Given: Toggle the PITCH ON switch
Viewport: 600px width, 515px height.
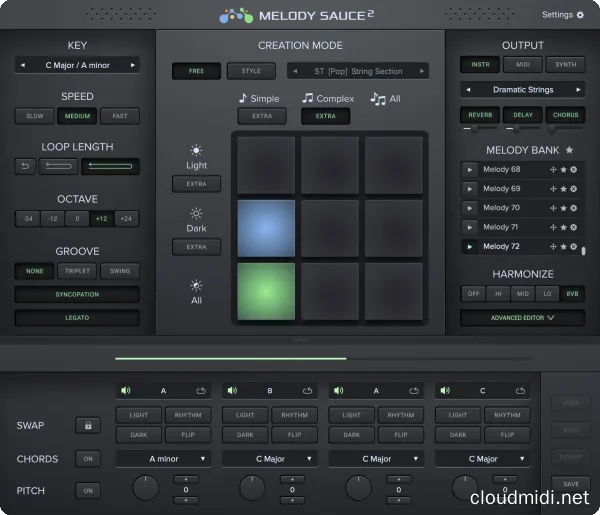Looking at the screenshot, I should point(88,490).
